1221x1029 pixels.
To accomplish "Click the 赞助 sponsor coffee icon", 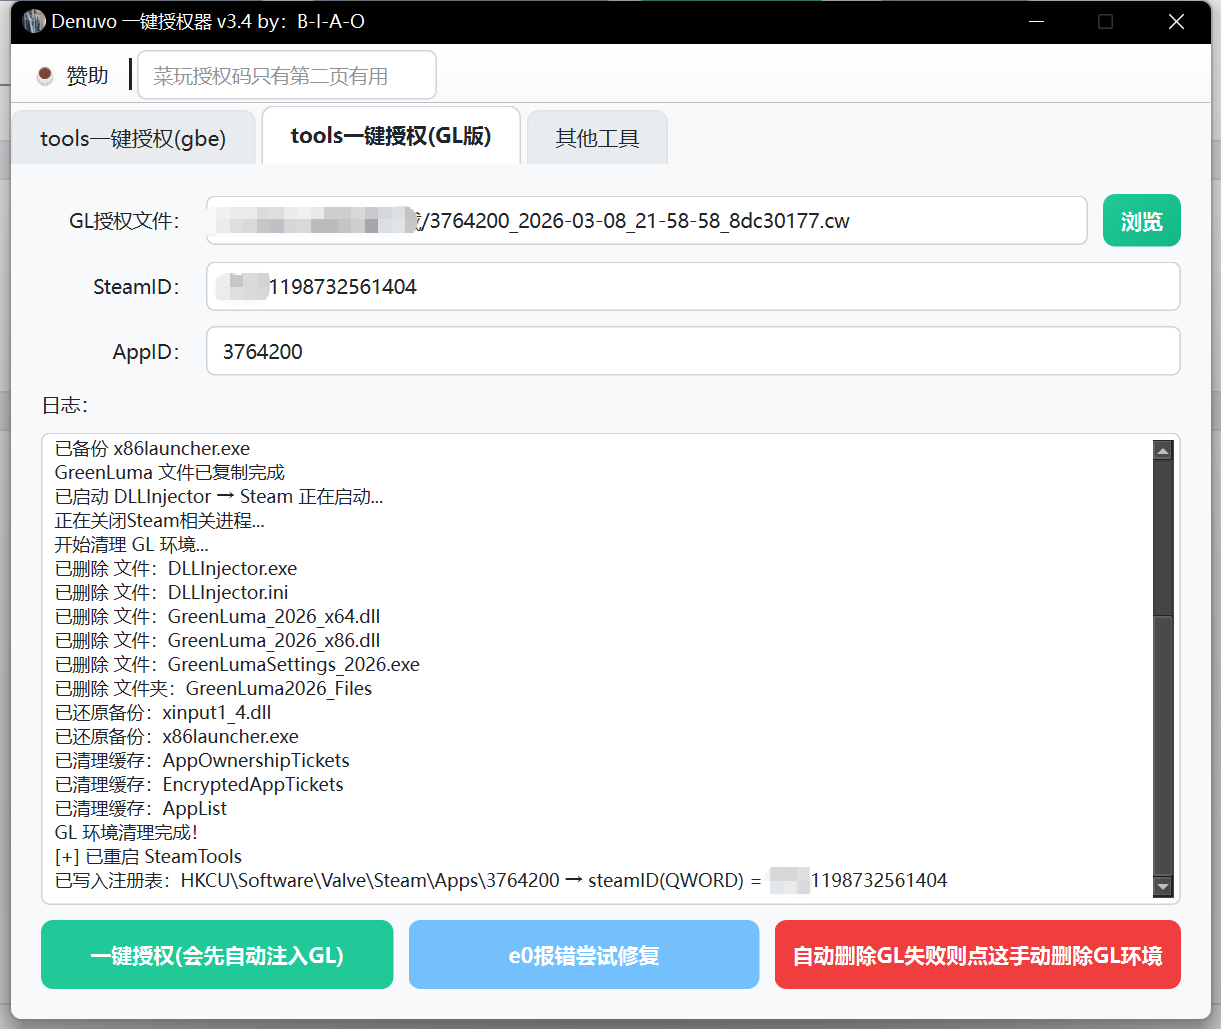I will [x=45, y=76].
